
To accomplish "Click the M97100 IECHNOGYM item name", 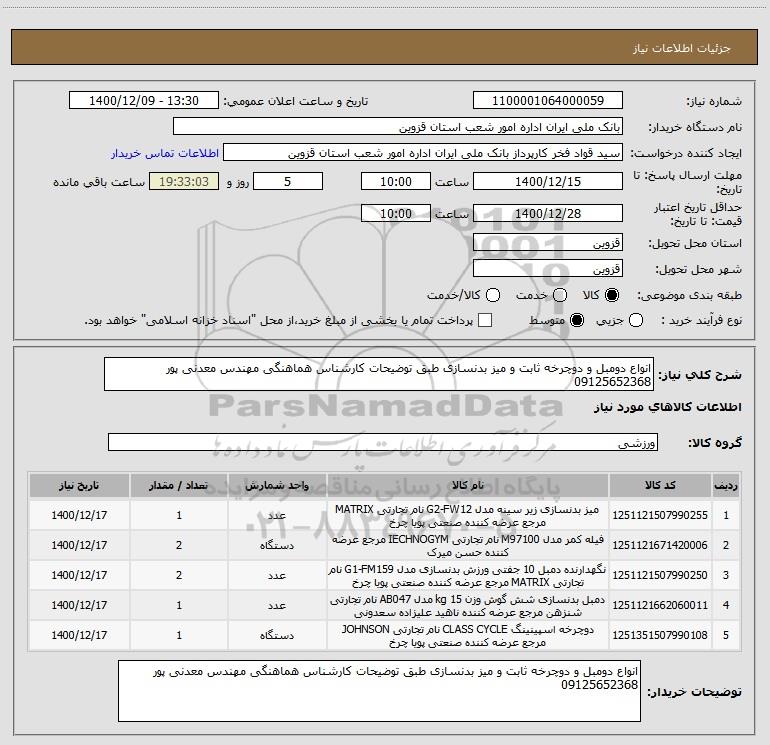I will click(x=468, y=546).
